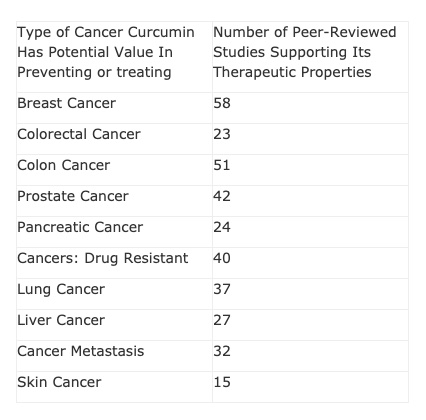Click the Number of Peer-Reviewed Studies header
Image resolution: width=426 pixels, height=420 pixels.
[305, 52]
